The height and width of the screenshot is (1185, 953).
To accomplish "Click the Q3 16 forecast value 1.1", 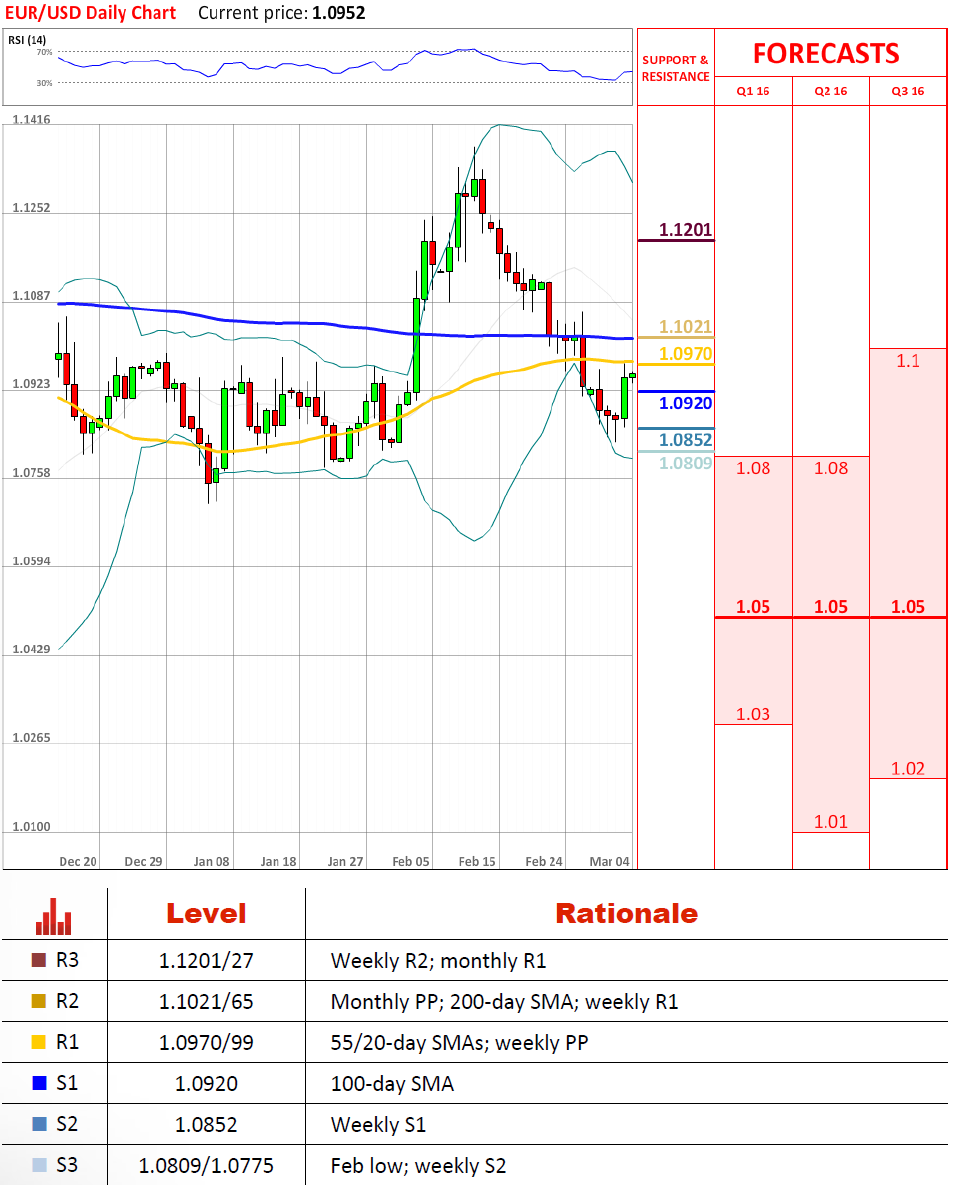I will click(x=908, y=360).
